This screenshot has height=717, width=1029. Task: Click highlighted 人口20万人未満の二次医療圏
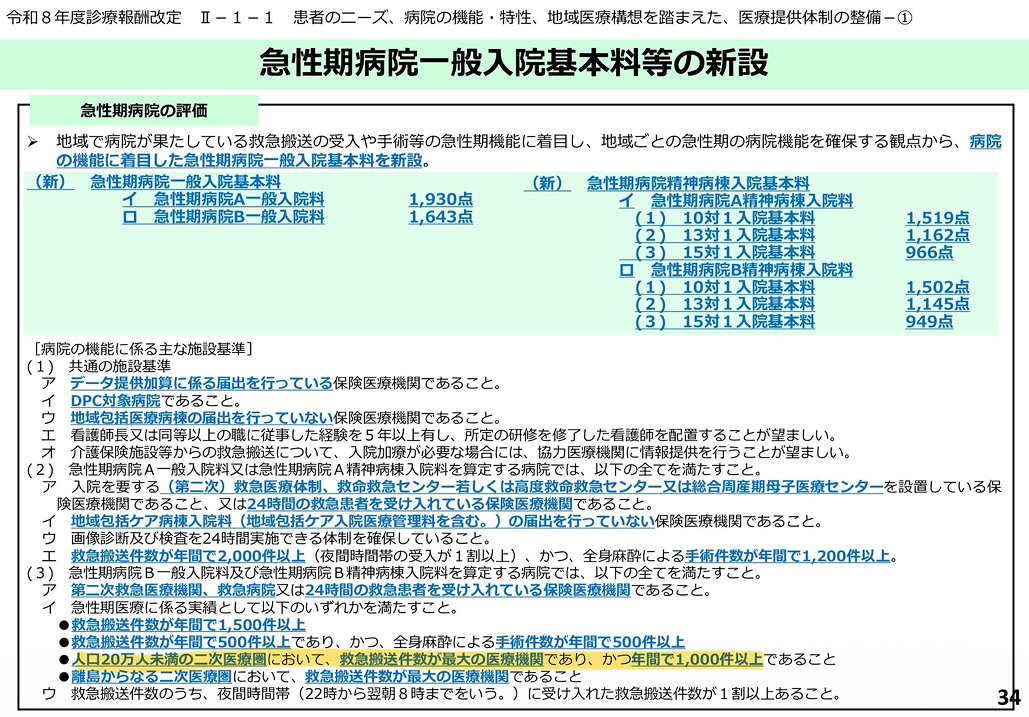pyautogui.click(x=169, y=659)
